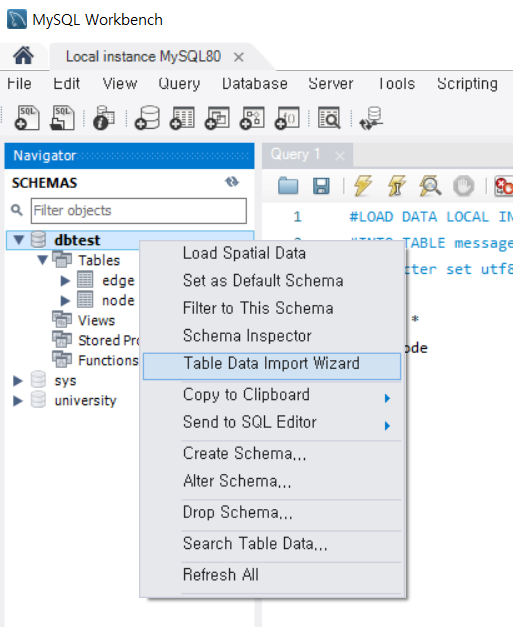Open the object inspector info icon
The image size is (513, 627).
(104, 118)
